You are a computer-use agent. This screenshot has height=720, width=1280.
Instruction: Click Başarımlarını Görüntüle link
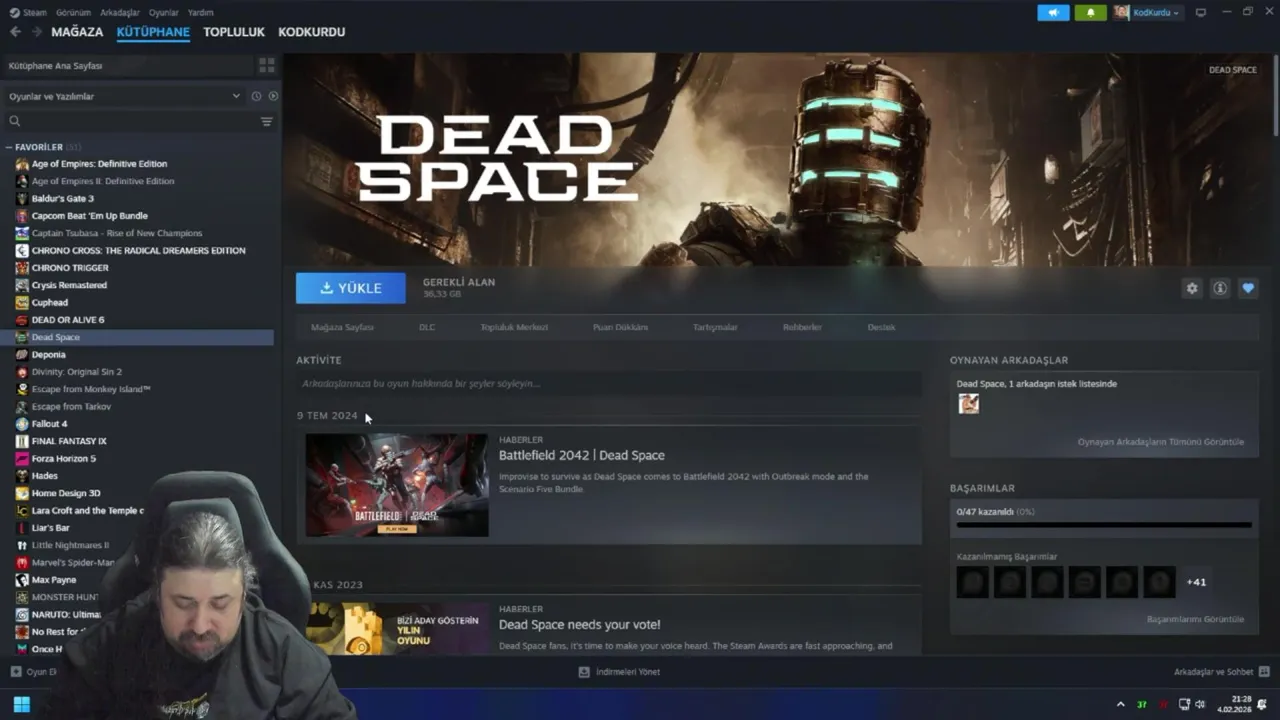point(1195,620)
